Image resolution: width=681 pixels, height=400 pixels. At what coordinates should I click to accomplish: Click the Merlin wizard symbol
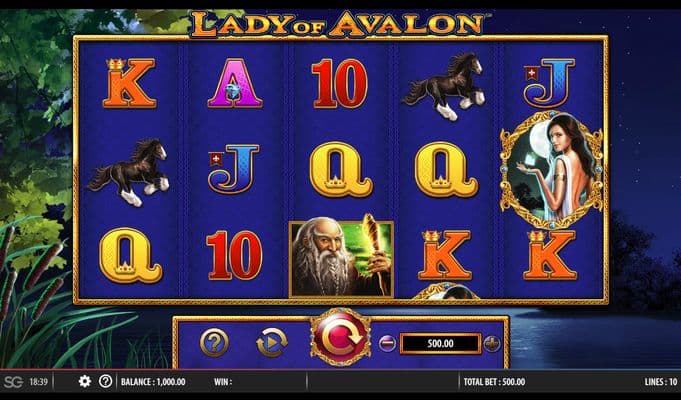(x=341, y=259)
